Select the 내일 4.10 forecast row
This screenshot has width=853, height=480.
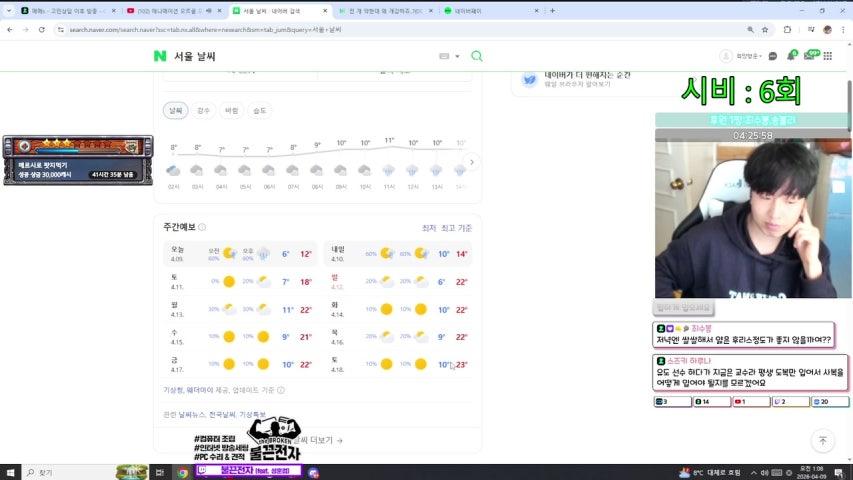point(398,254)
